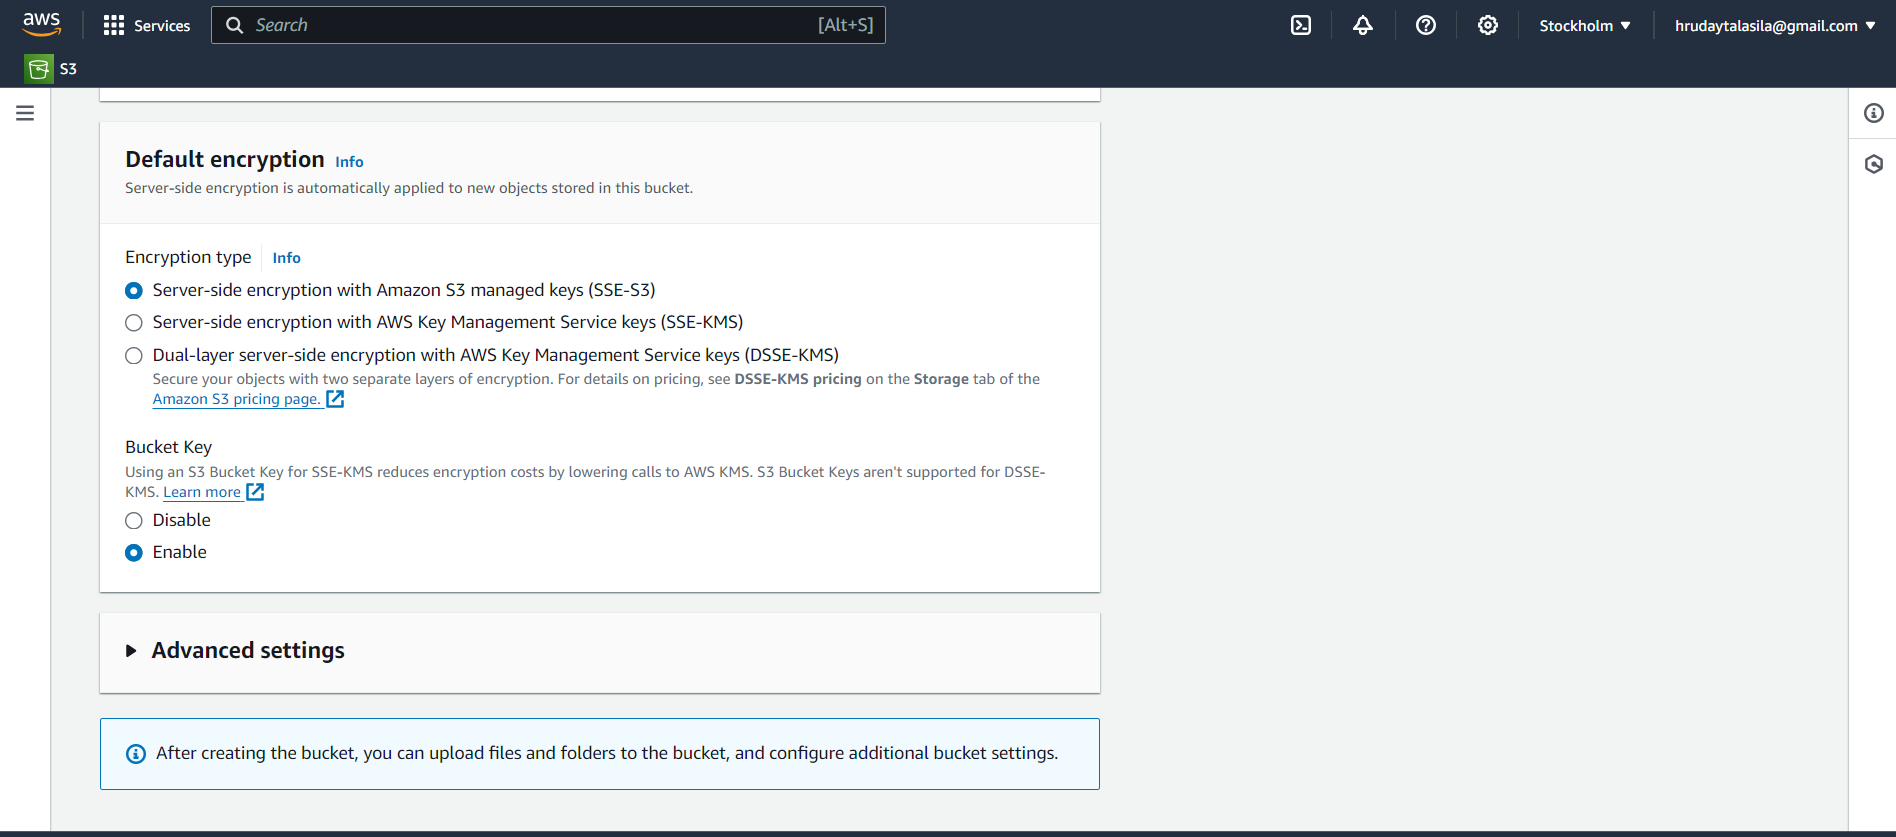Open the notifications bell

[1362, 25]
